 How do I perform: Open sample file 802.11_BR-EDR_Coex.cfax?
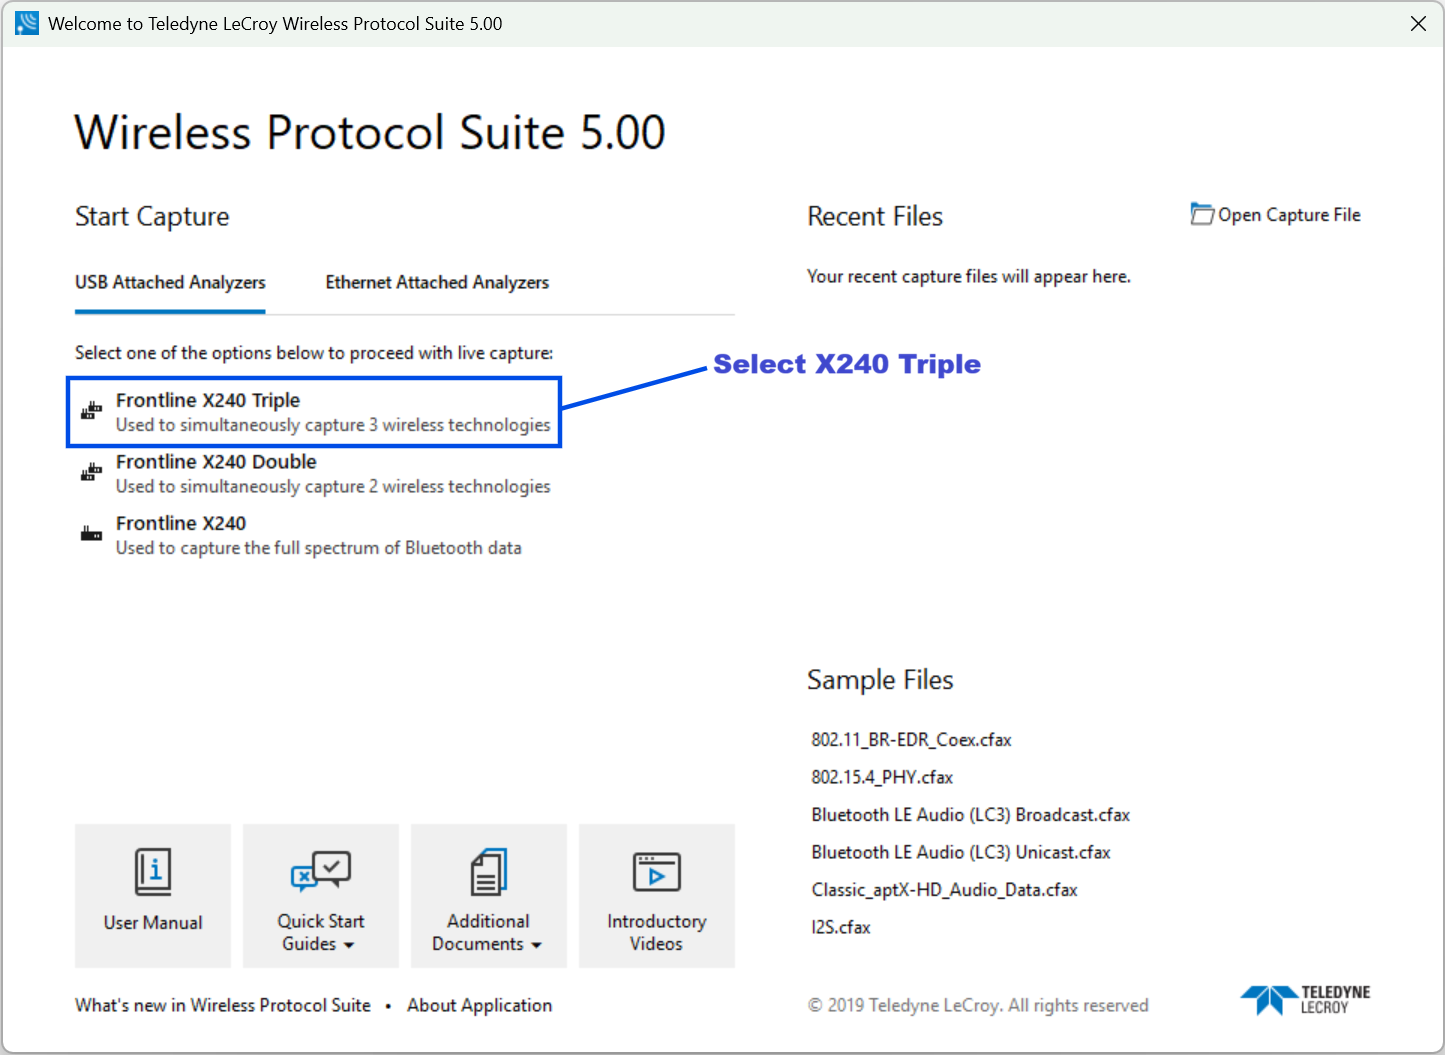click(911, 740)
